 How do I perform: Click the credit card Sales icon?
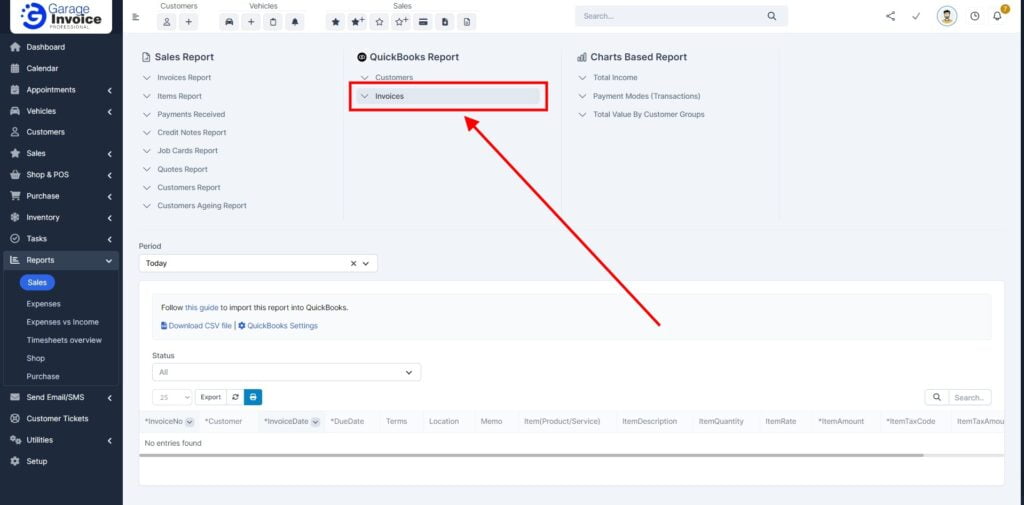[x=423, y=22]
